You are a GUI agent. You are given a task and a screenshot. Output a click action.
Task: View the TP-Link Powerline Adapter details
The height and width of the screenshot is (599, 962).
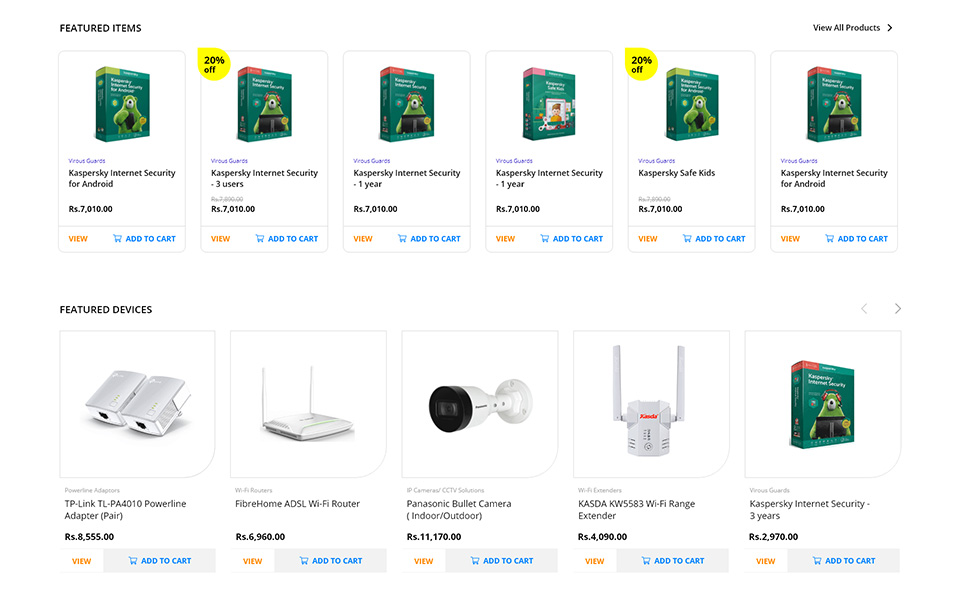pos(82,561)
